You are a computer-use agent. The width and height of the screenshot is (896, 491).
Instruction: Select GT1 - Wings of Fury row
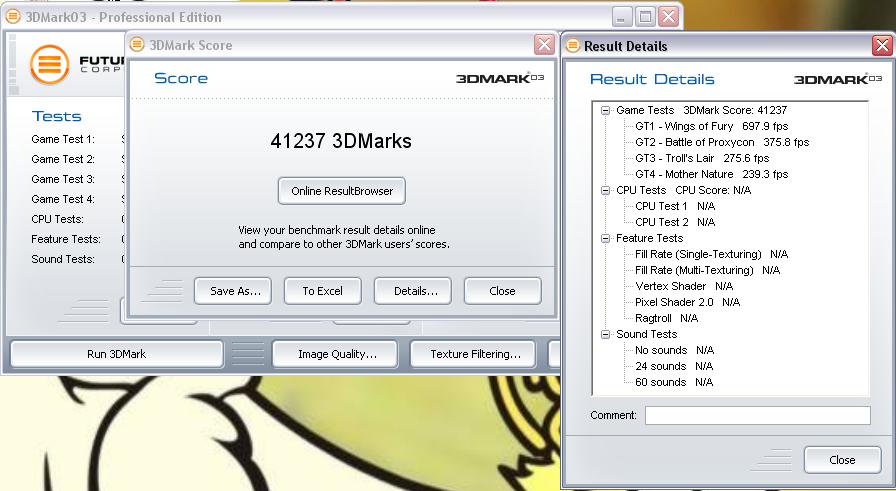711,126
